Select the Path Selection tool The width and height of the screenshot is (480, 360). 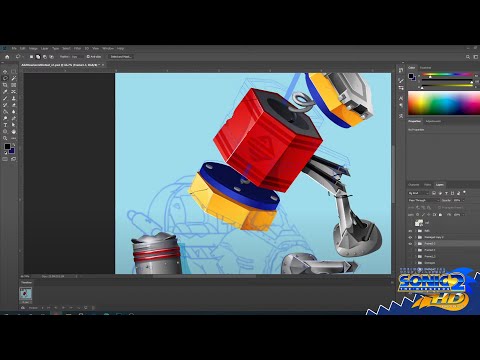coord(14,125)
